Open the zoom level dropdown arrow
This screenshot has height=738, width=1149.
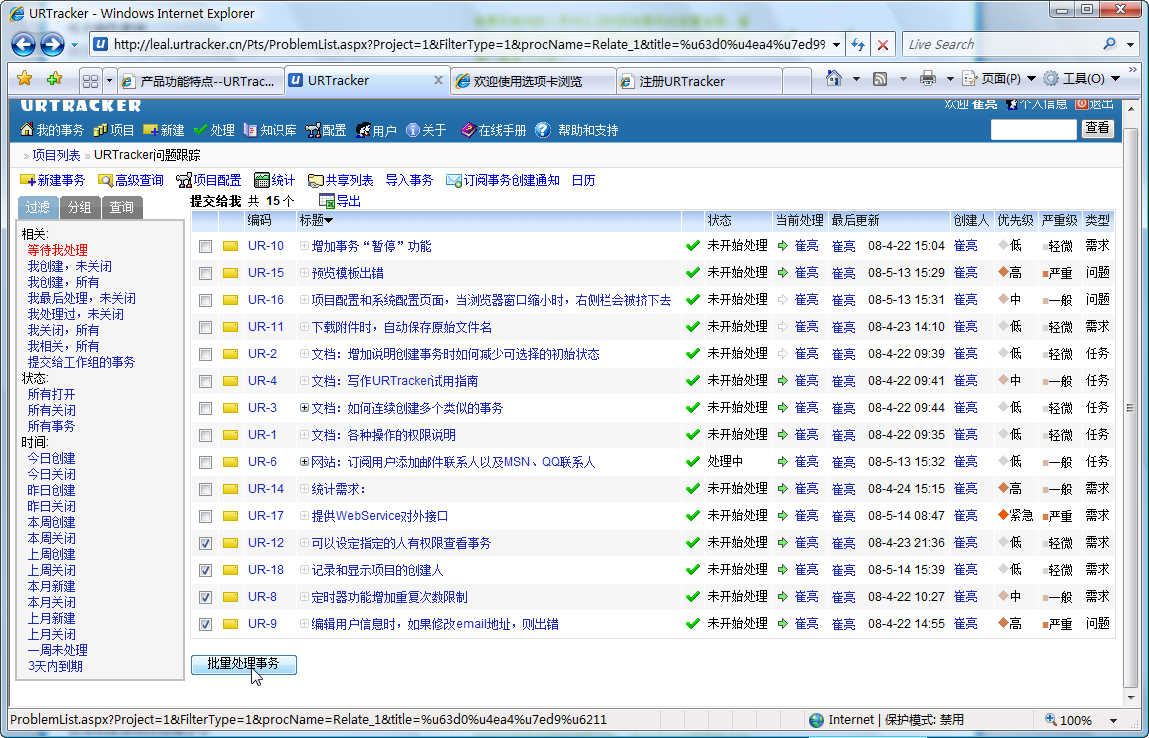[1113, 720]
